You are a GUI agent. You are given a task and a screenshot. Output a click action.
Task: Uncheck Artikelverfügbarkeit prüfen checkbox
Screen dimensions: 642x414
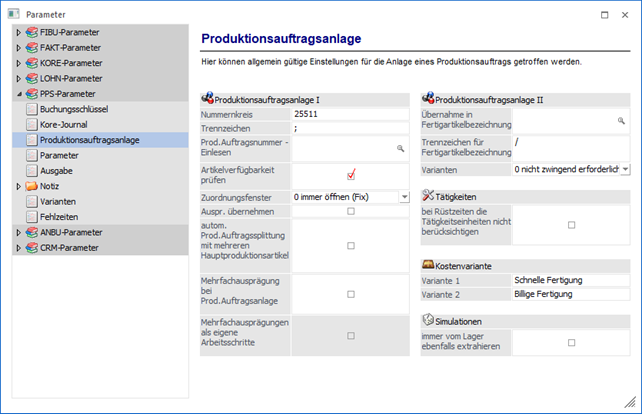click(351, 174)
